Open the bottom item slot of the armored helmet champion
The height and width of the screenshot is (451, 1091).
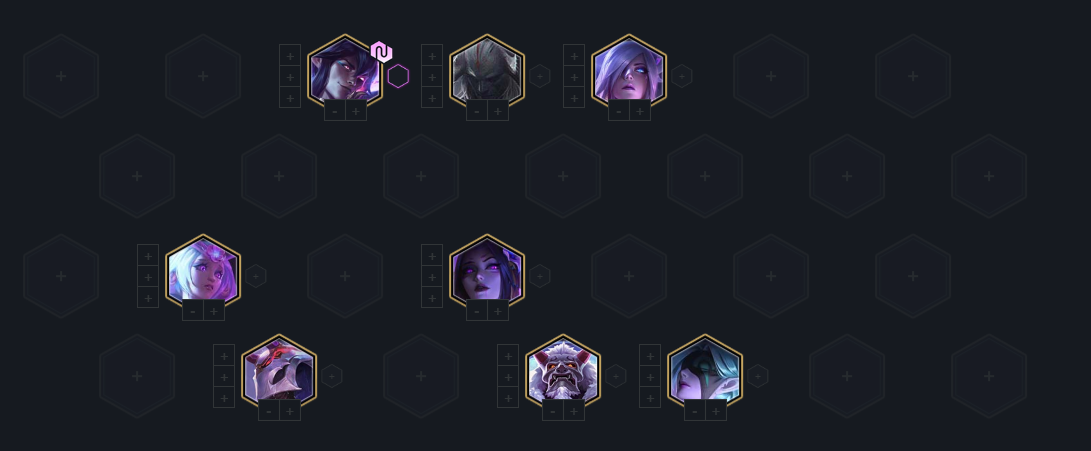pos(224,397)
